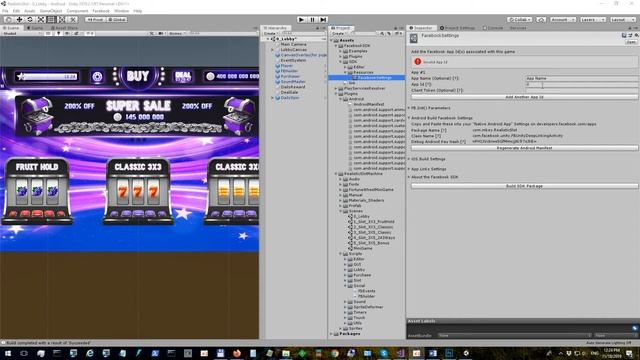Switch to the Project Settings tab
Screen dimensions: 640x360
[x=457, y=28]
